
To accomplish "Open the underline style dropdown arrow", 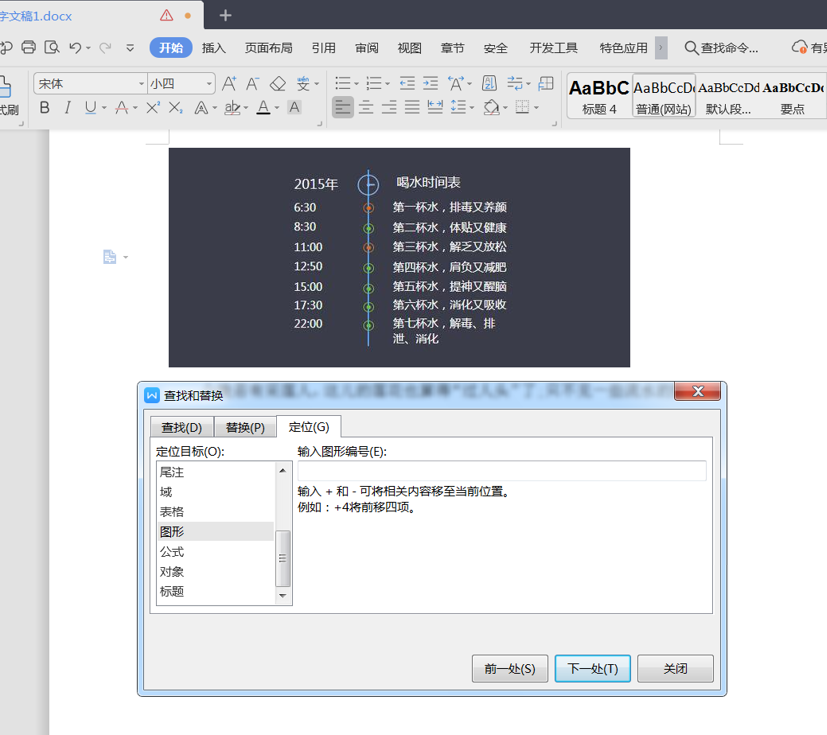I will pyautogui.click(x=104, y=108).
